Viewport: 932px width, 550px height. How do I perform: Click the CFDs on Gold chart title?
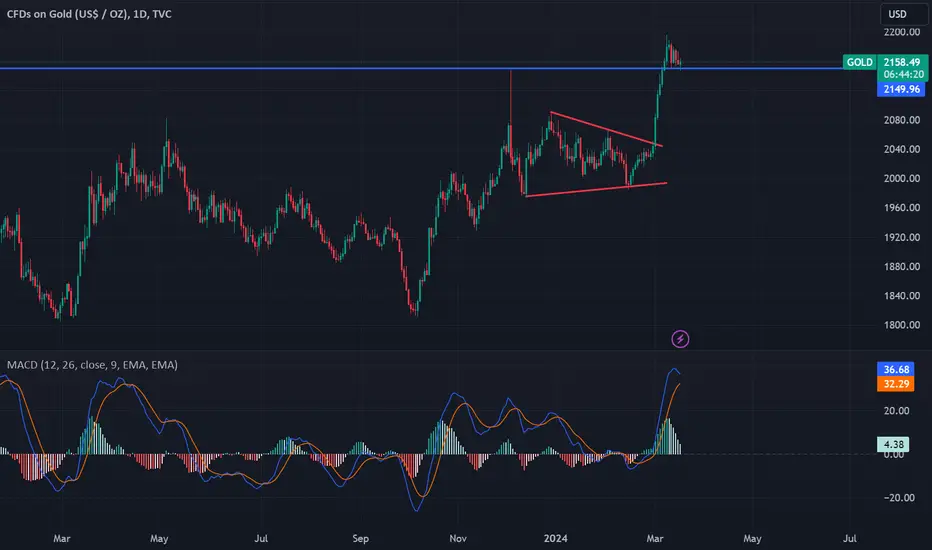coord(89,14)
